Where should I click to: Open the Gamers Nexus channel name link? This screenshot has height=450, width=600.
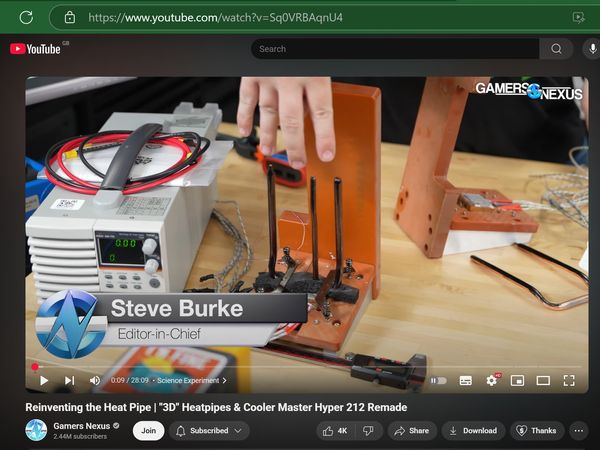click(82, 426)
